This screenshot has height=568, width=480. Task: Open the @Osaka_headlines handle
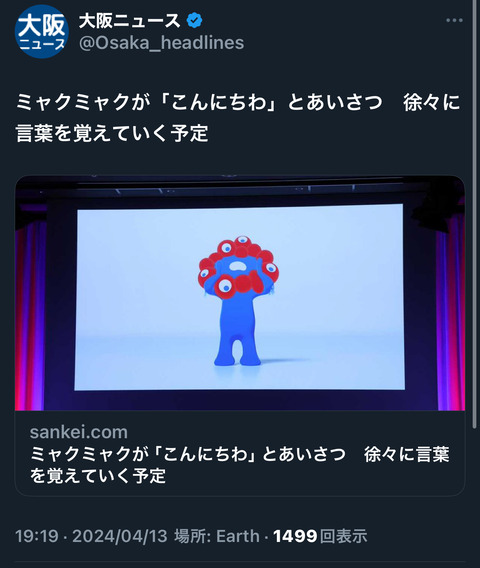(162, 43)
